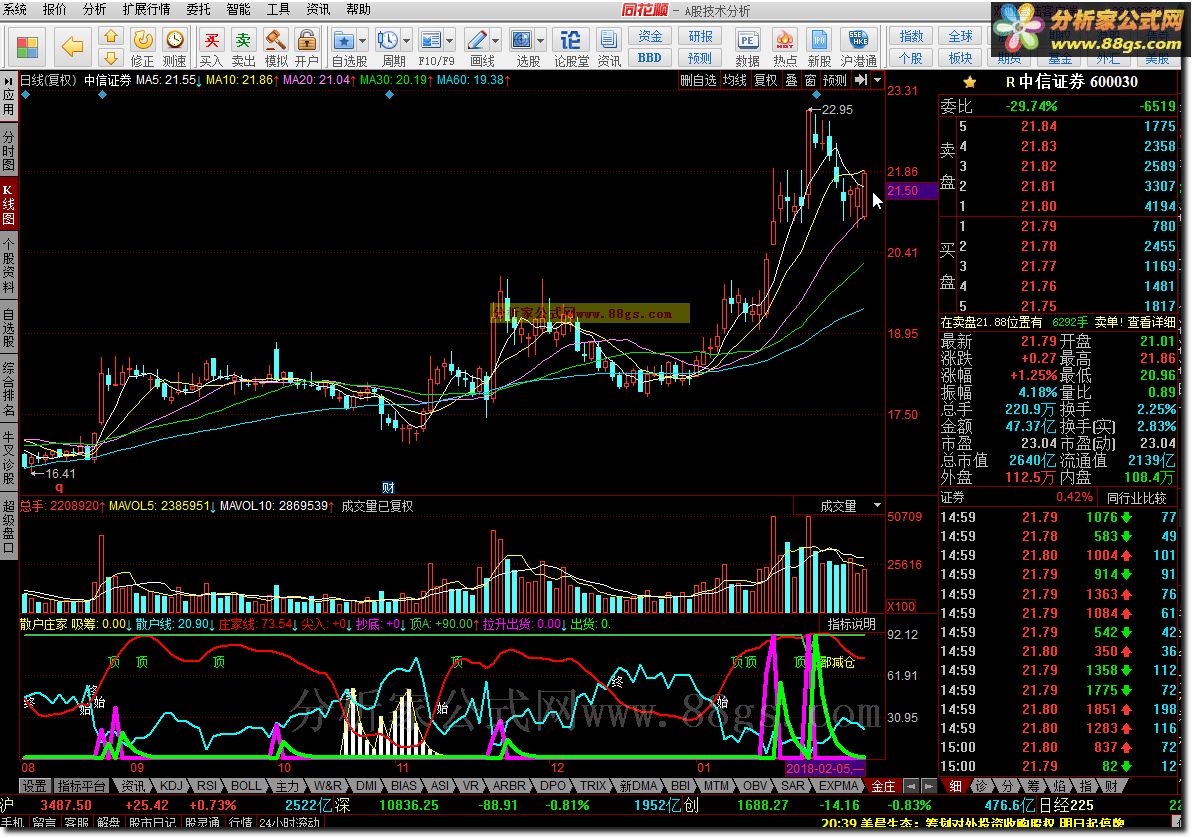Click the 资金 button in toolbar
This screenshot has height=838, width=1193.
click(650, 36)
